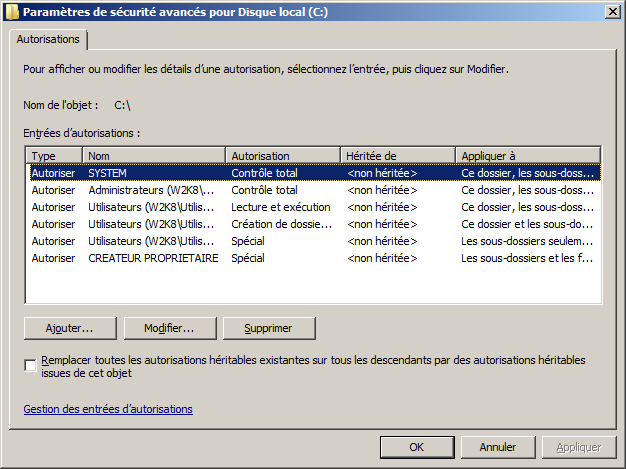
Task: Sort entries by the Nom column header
Action: (x=154, y=156)
